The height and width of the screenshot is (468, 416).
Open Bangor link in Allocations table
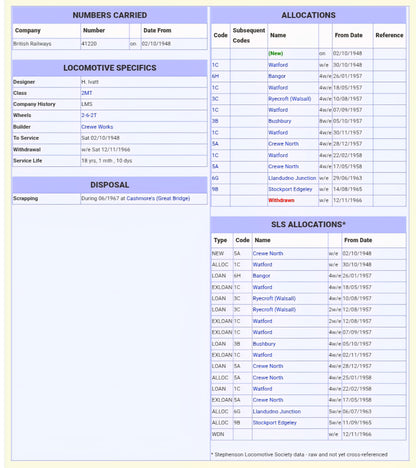tap(277, 76)
